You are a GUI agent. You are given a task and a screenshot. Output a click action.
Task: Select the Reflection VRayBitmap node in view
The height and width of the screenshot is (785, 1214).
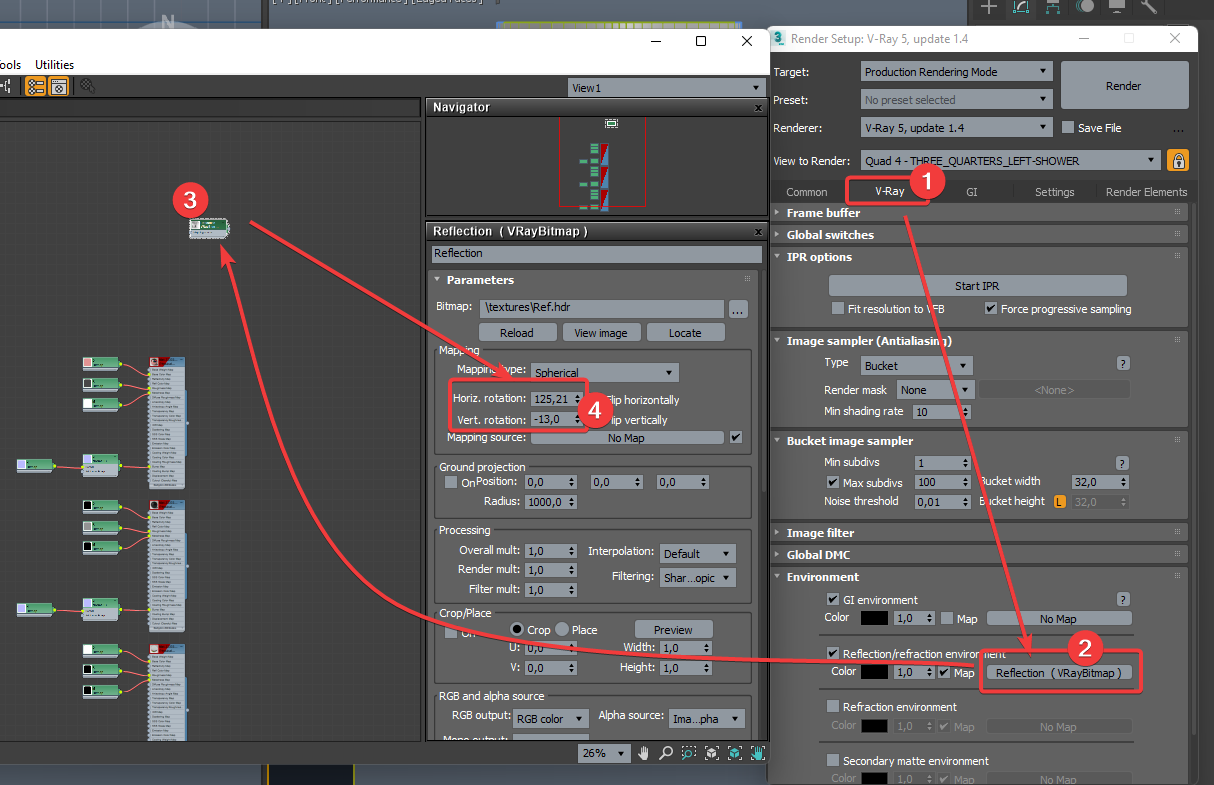(209, 229)
